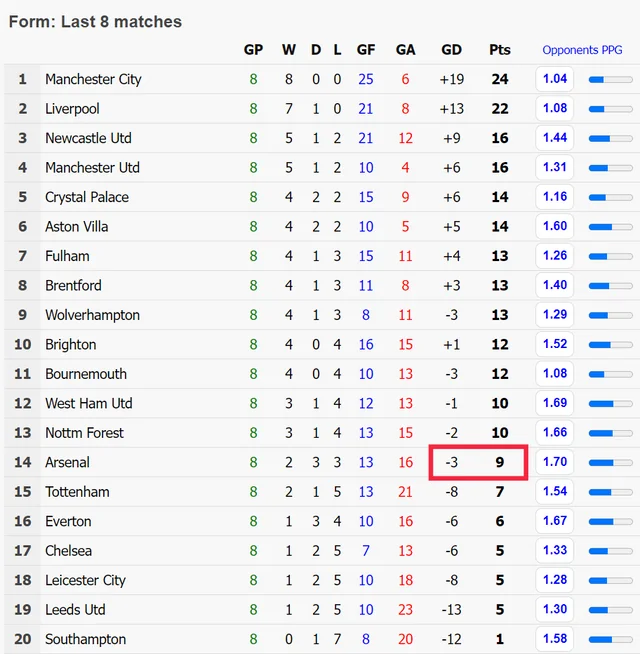Click the Pts column header
This screenshot has width=640, height=654.
(500, 50)
